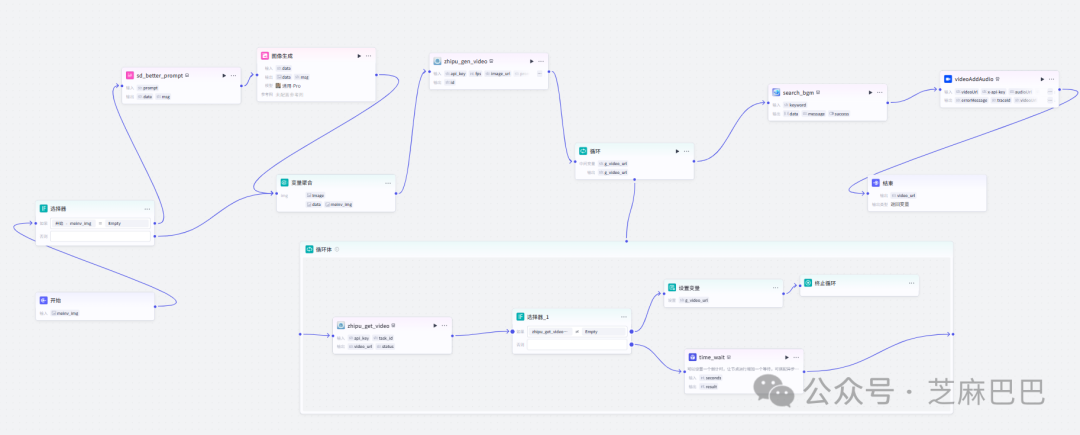The image size is (1080, 435).
Task: Click the search_bgm node icon
Action: point(776,92)
